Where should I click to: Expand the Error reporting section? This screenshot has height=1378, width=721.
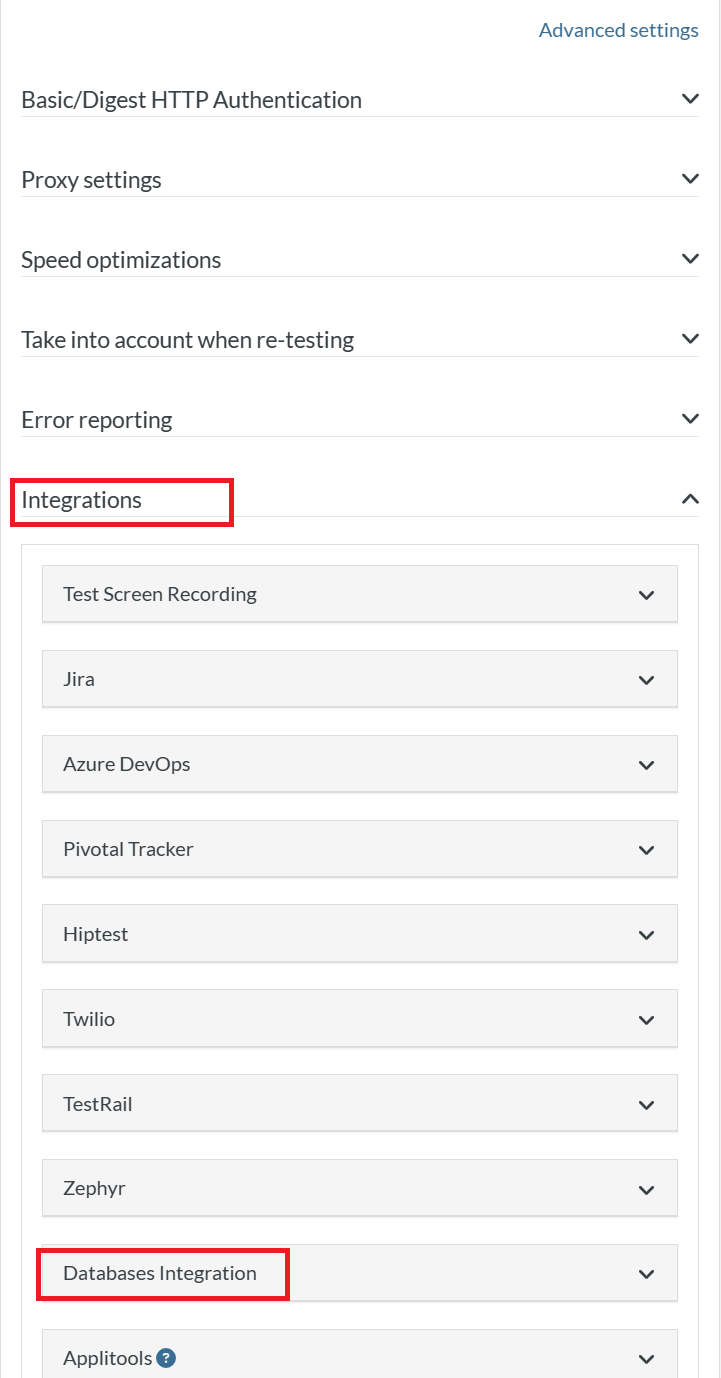pyautogui.click(x=689, y=419)
